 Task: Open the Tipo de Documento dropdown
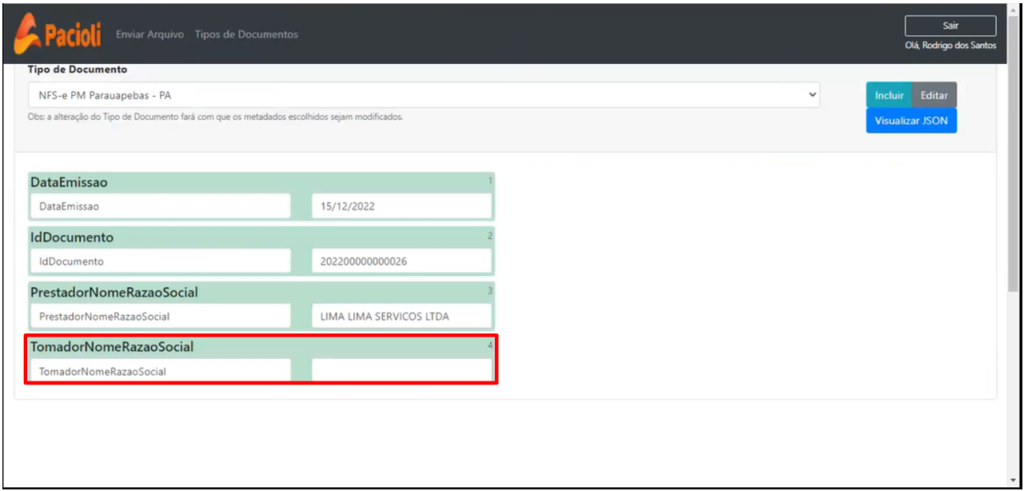(x=424, y=95)
